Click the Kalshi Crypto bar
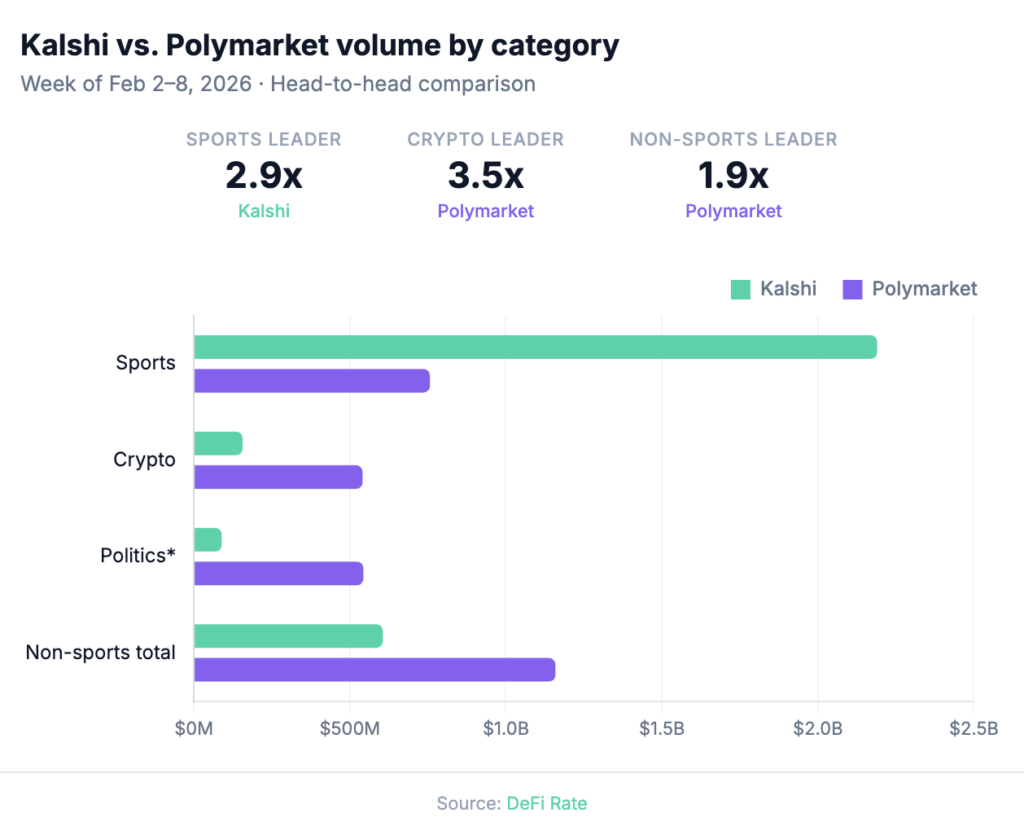 218,444
